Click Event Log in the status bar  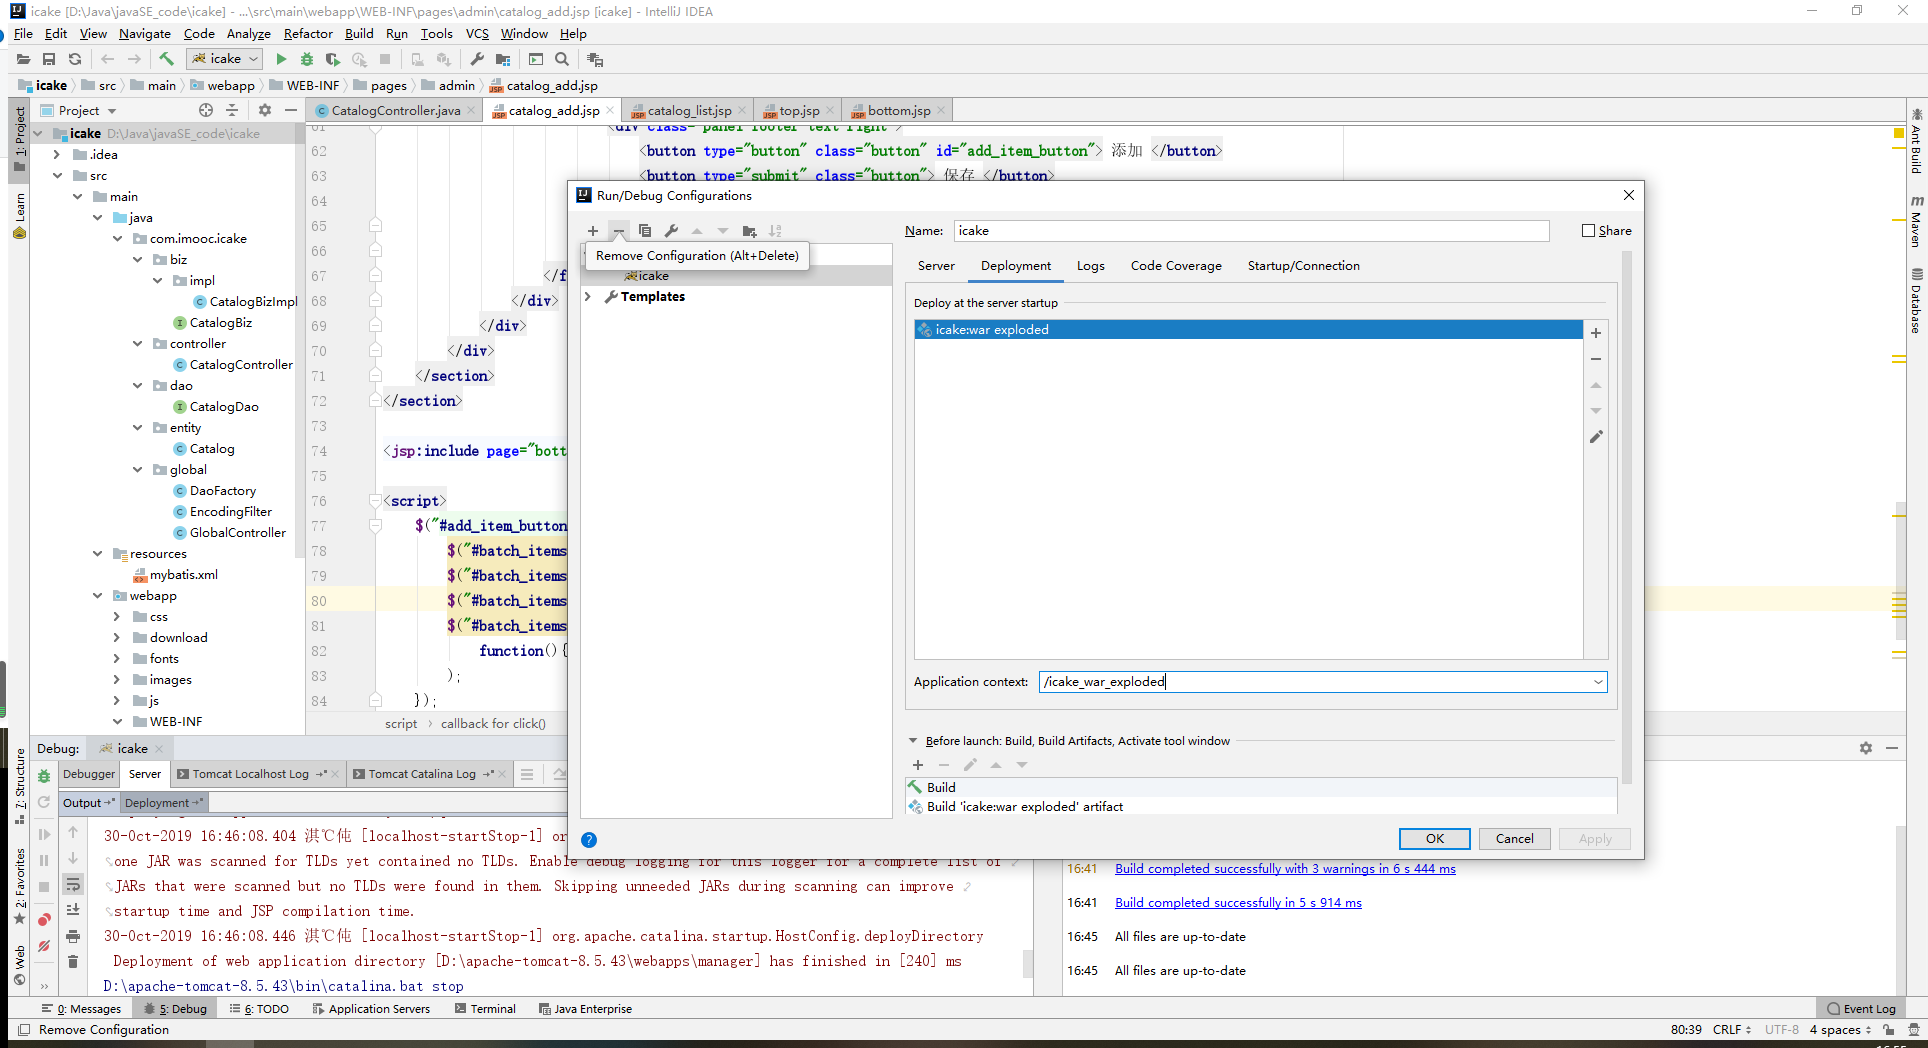[1861, 1009]
